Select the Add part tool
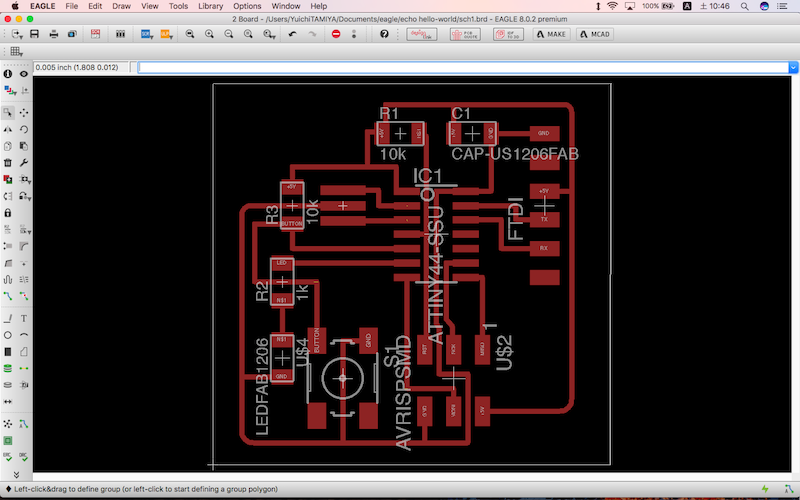800x500 pixels. 8,179
